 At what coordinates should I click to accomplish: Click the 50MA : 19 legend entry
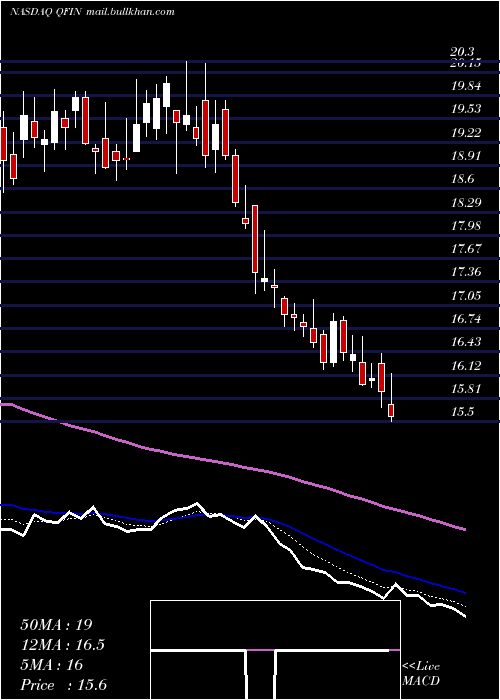click(x=56, y=625)
